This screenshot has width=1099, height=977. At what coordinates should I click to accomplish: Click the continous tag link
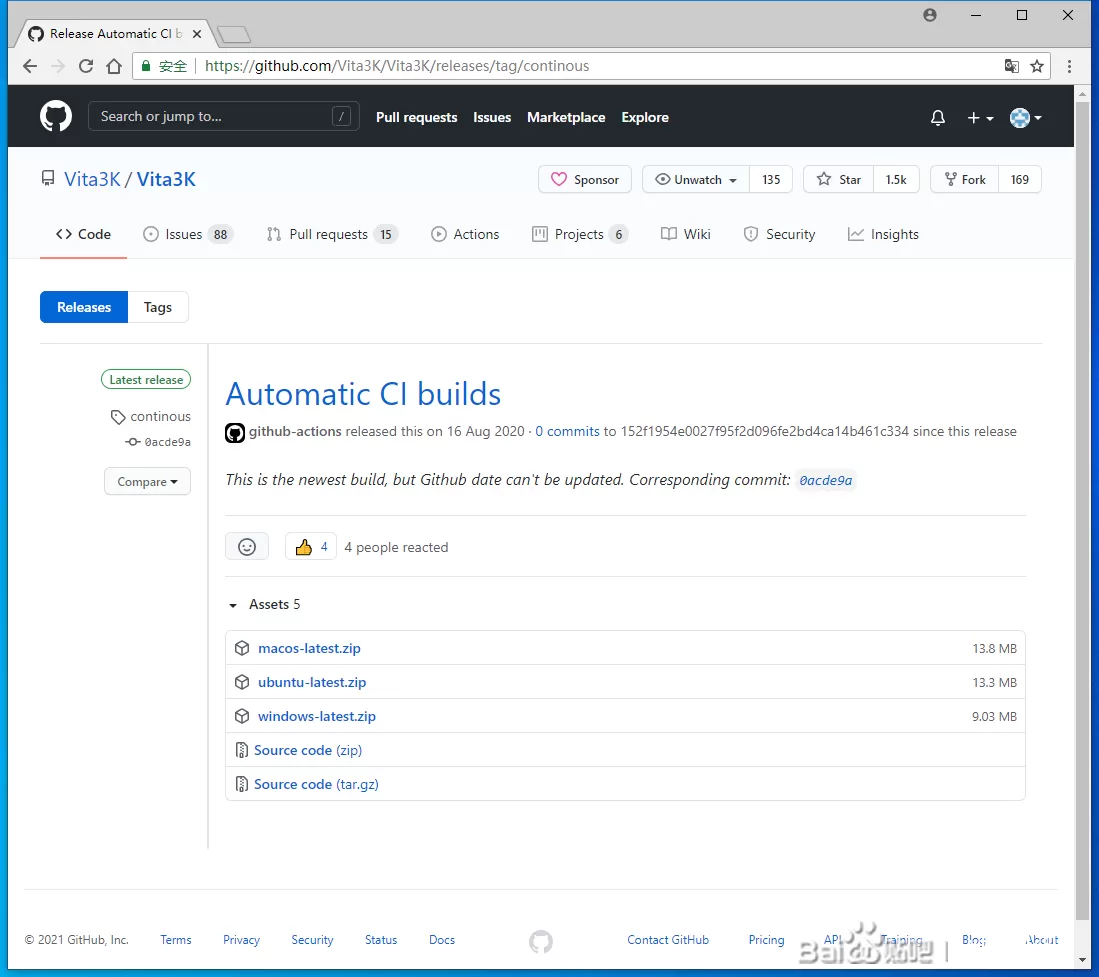[151, 416]
